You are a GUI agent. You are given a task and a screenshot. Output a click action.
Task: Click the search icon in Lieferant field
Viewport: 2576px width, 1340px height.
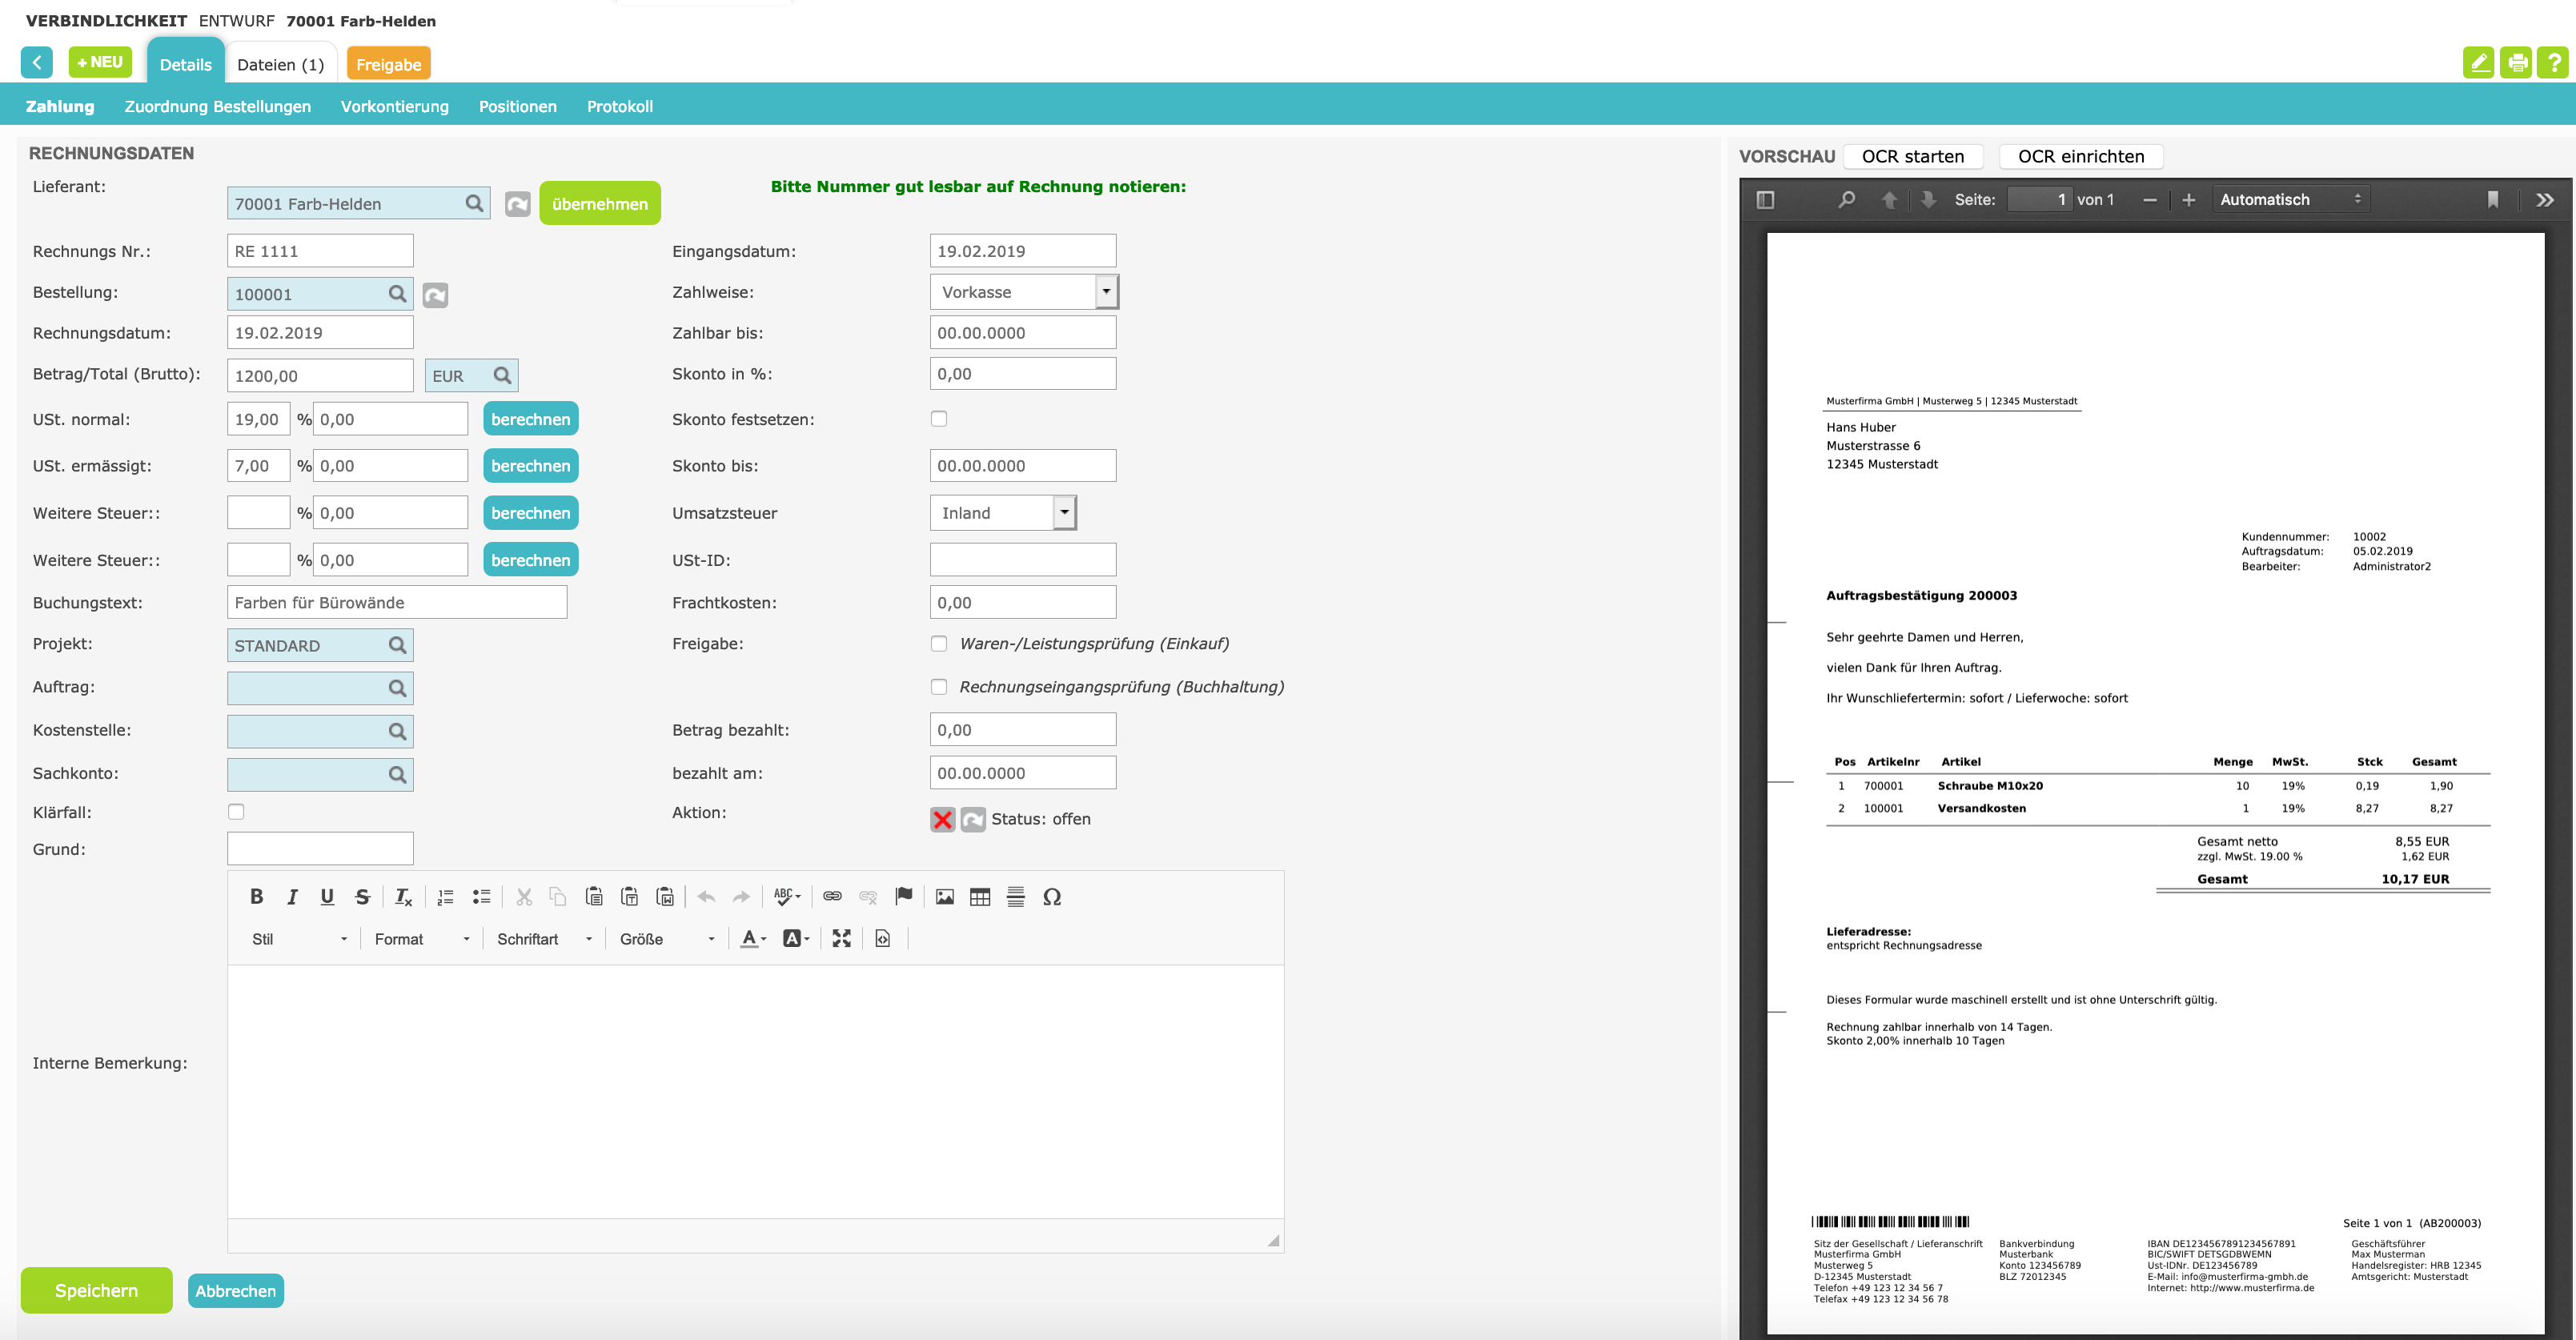coord(474,204)
